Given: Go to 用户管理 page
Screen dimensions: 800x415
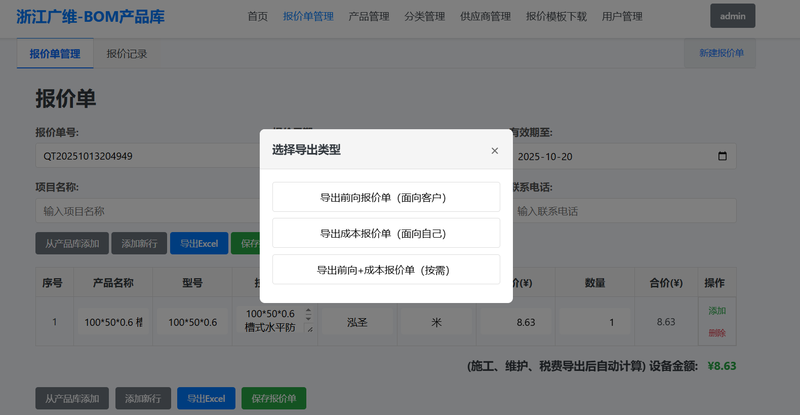Looking at the screenshot, I should pyautogui.click(x=622, y=17).
